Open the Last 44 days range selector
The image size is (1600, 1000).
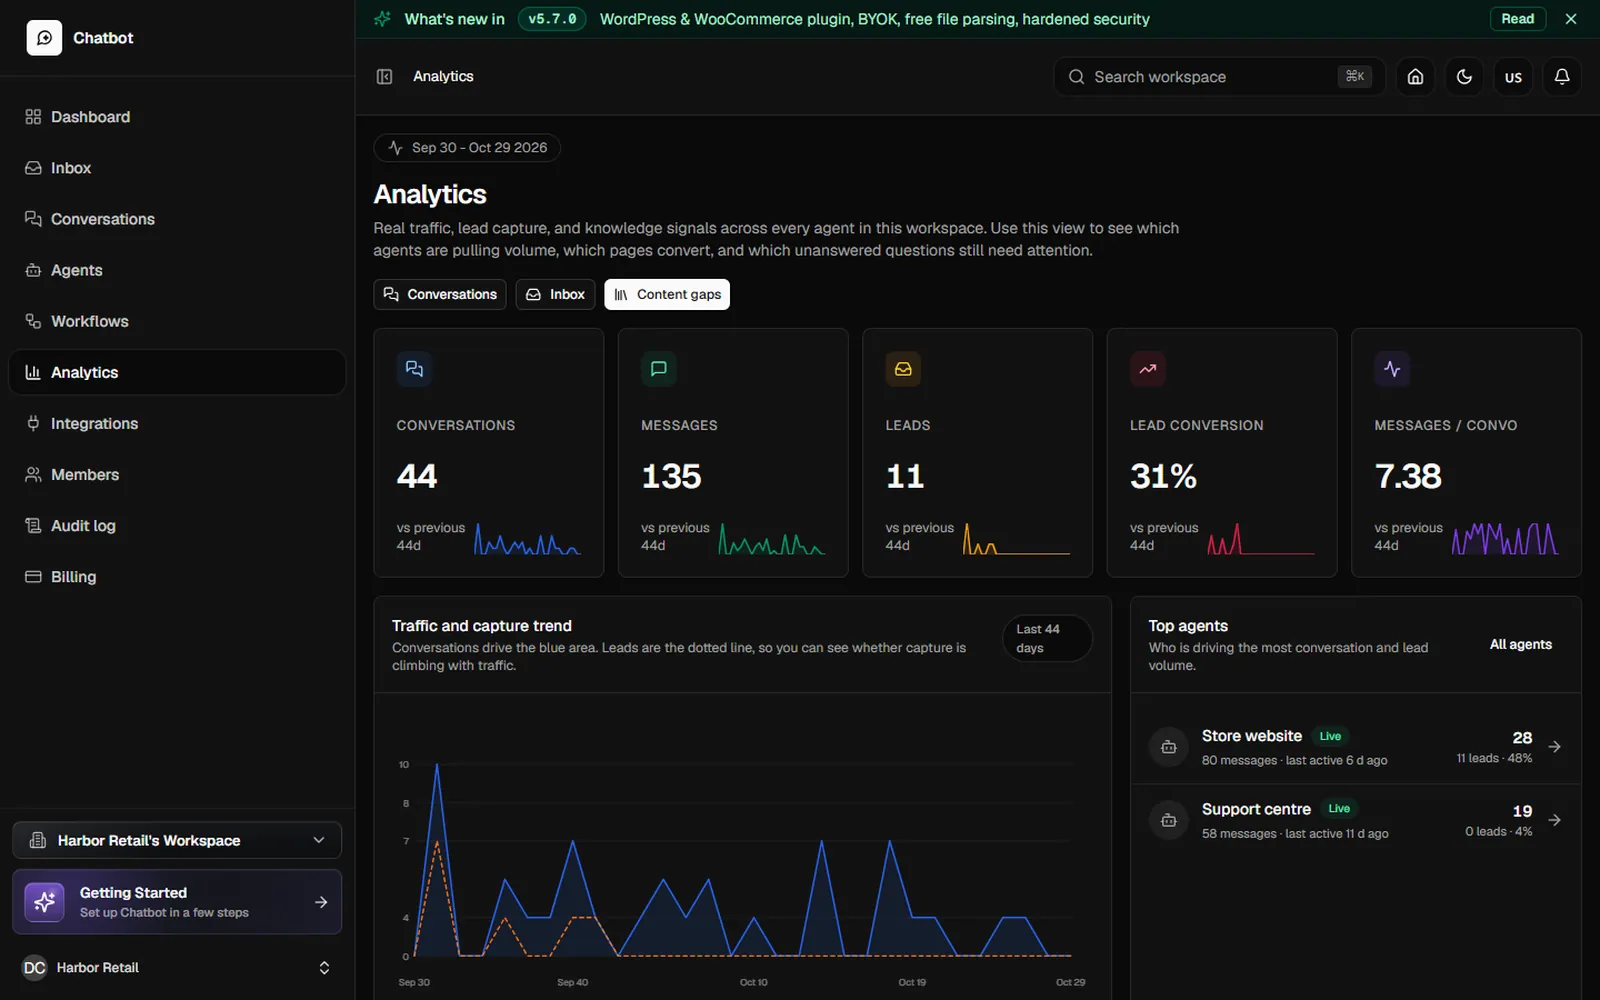click(x=1047, y=638)
